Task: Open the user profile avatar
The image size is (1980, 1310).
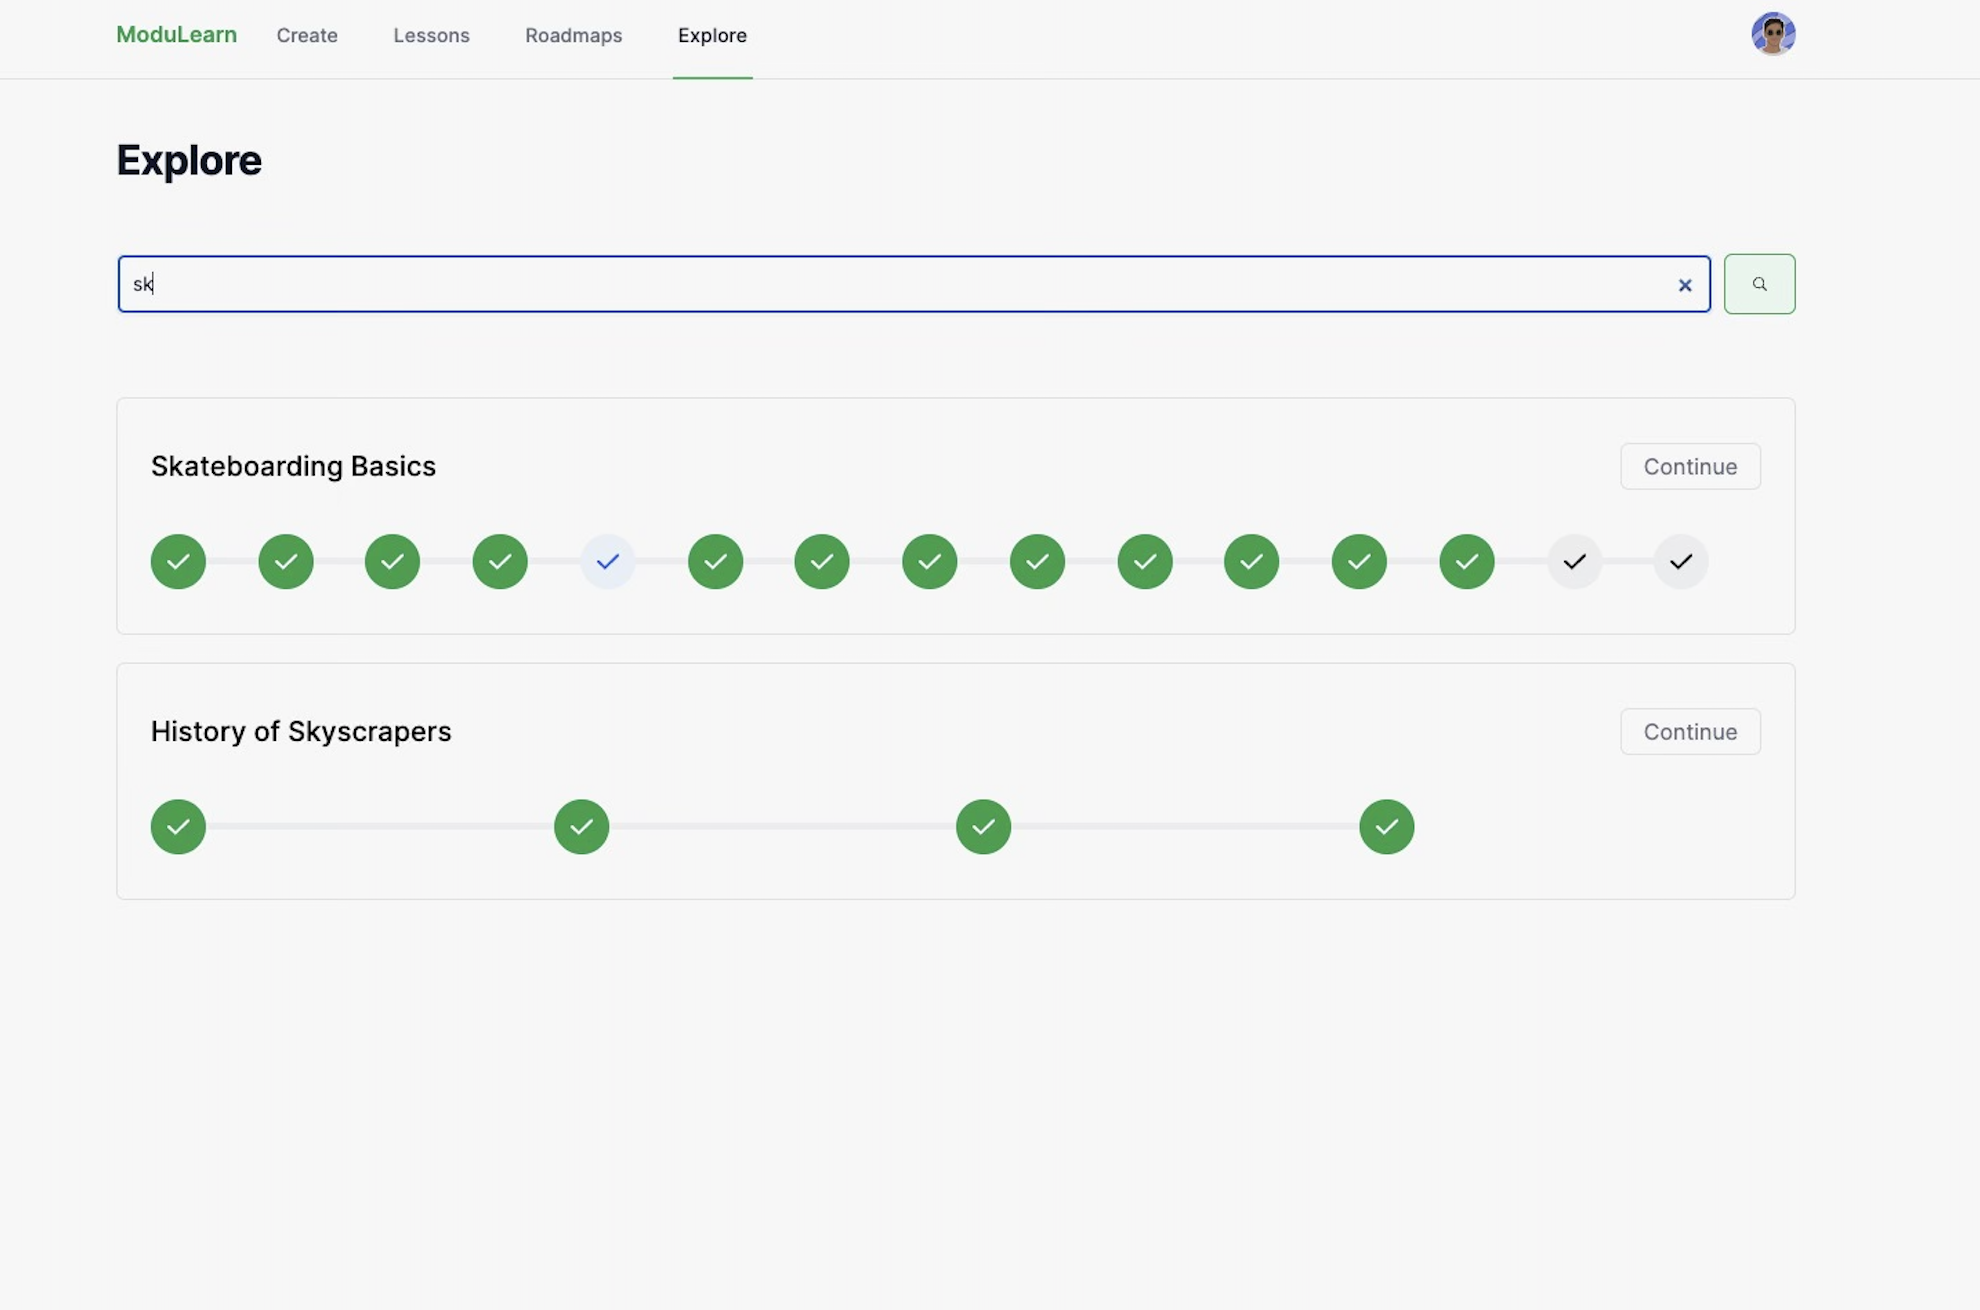Action: point(1773,34)
